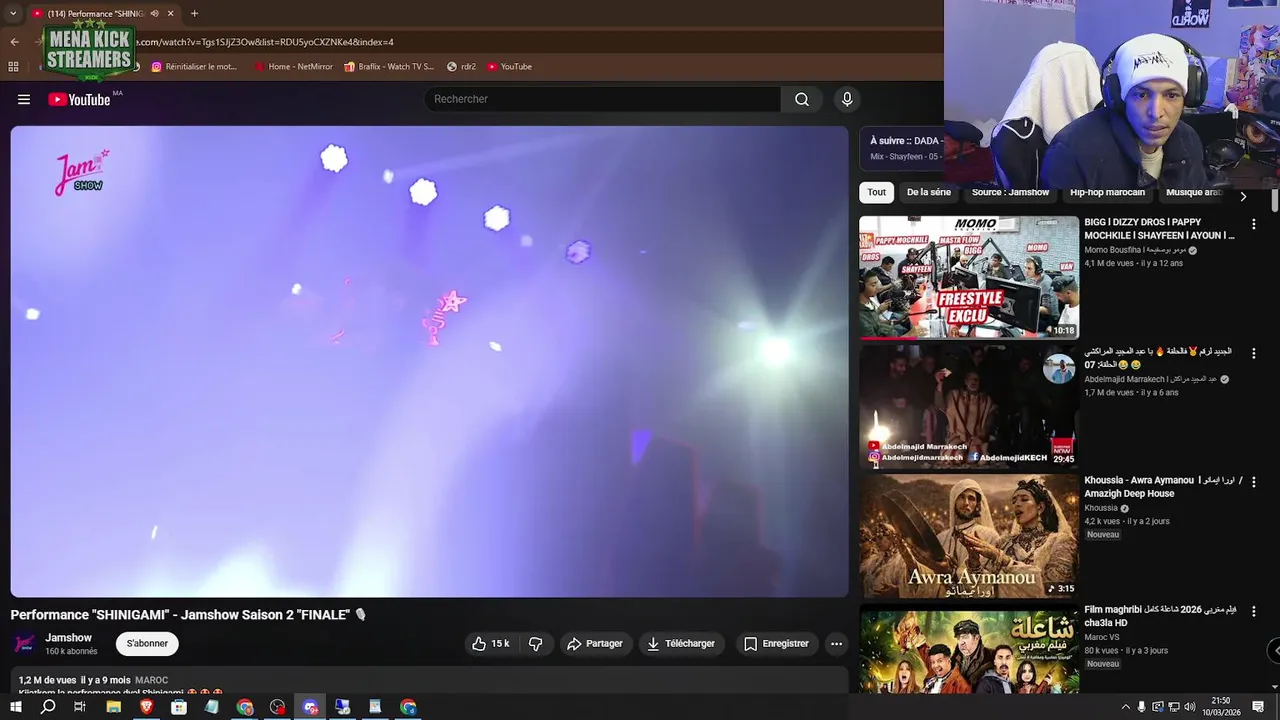Show hidden system tray icons
The image size is (1280, 720).
pyautogui.click(x=1126, y=707)
